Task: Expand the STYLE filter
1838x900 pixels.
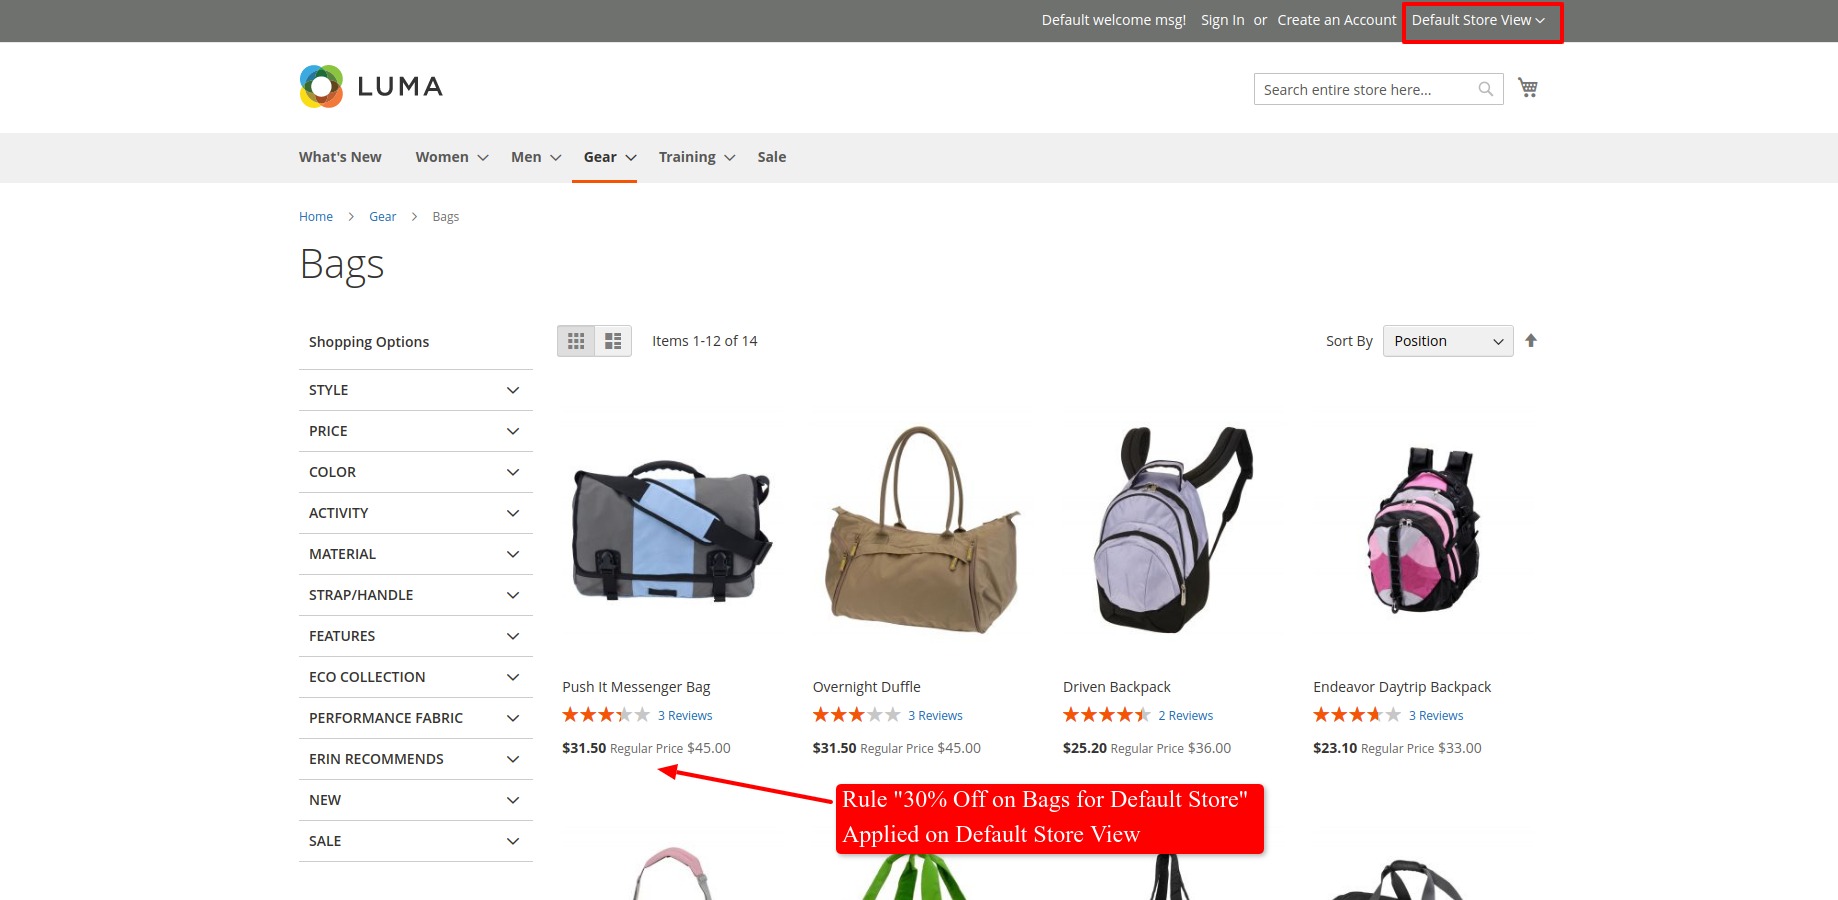Action: [416, 390]
